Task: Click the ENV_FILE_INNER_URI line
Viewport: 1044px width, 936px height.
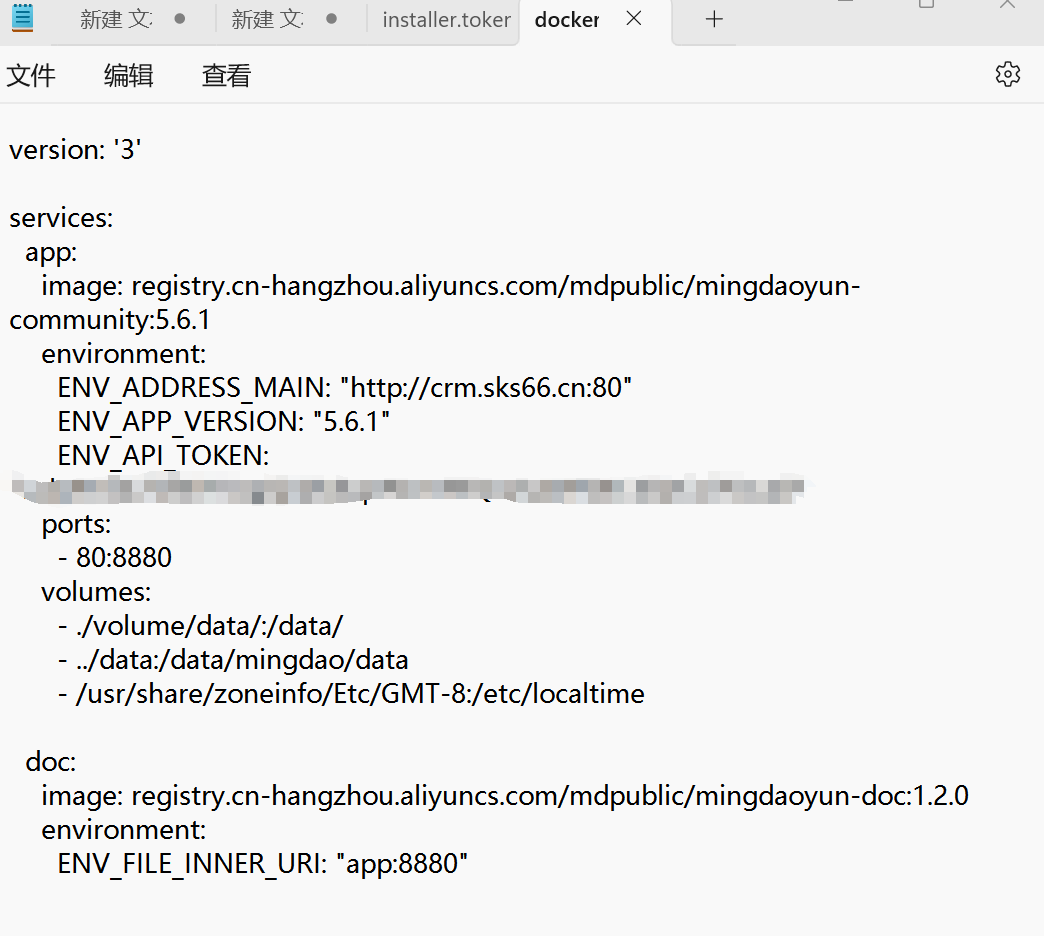Action: click(x=262, y=864)
